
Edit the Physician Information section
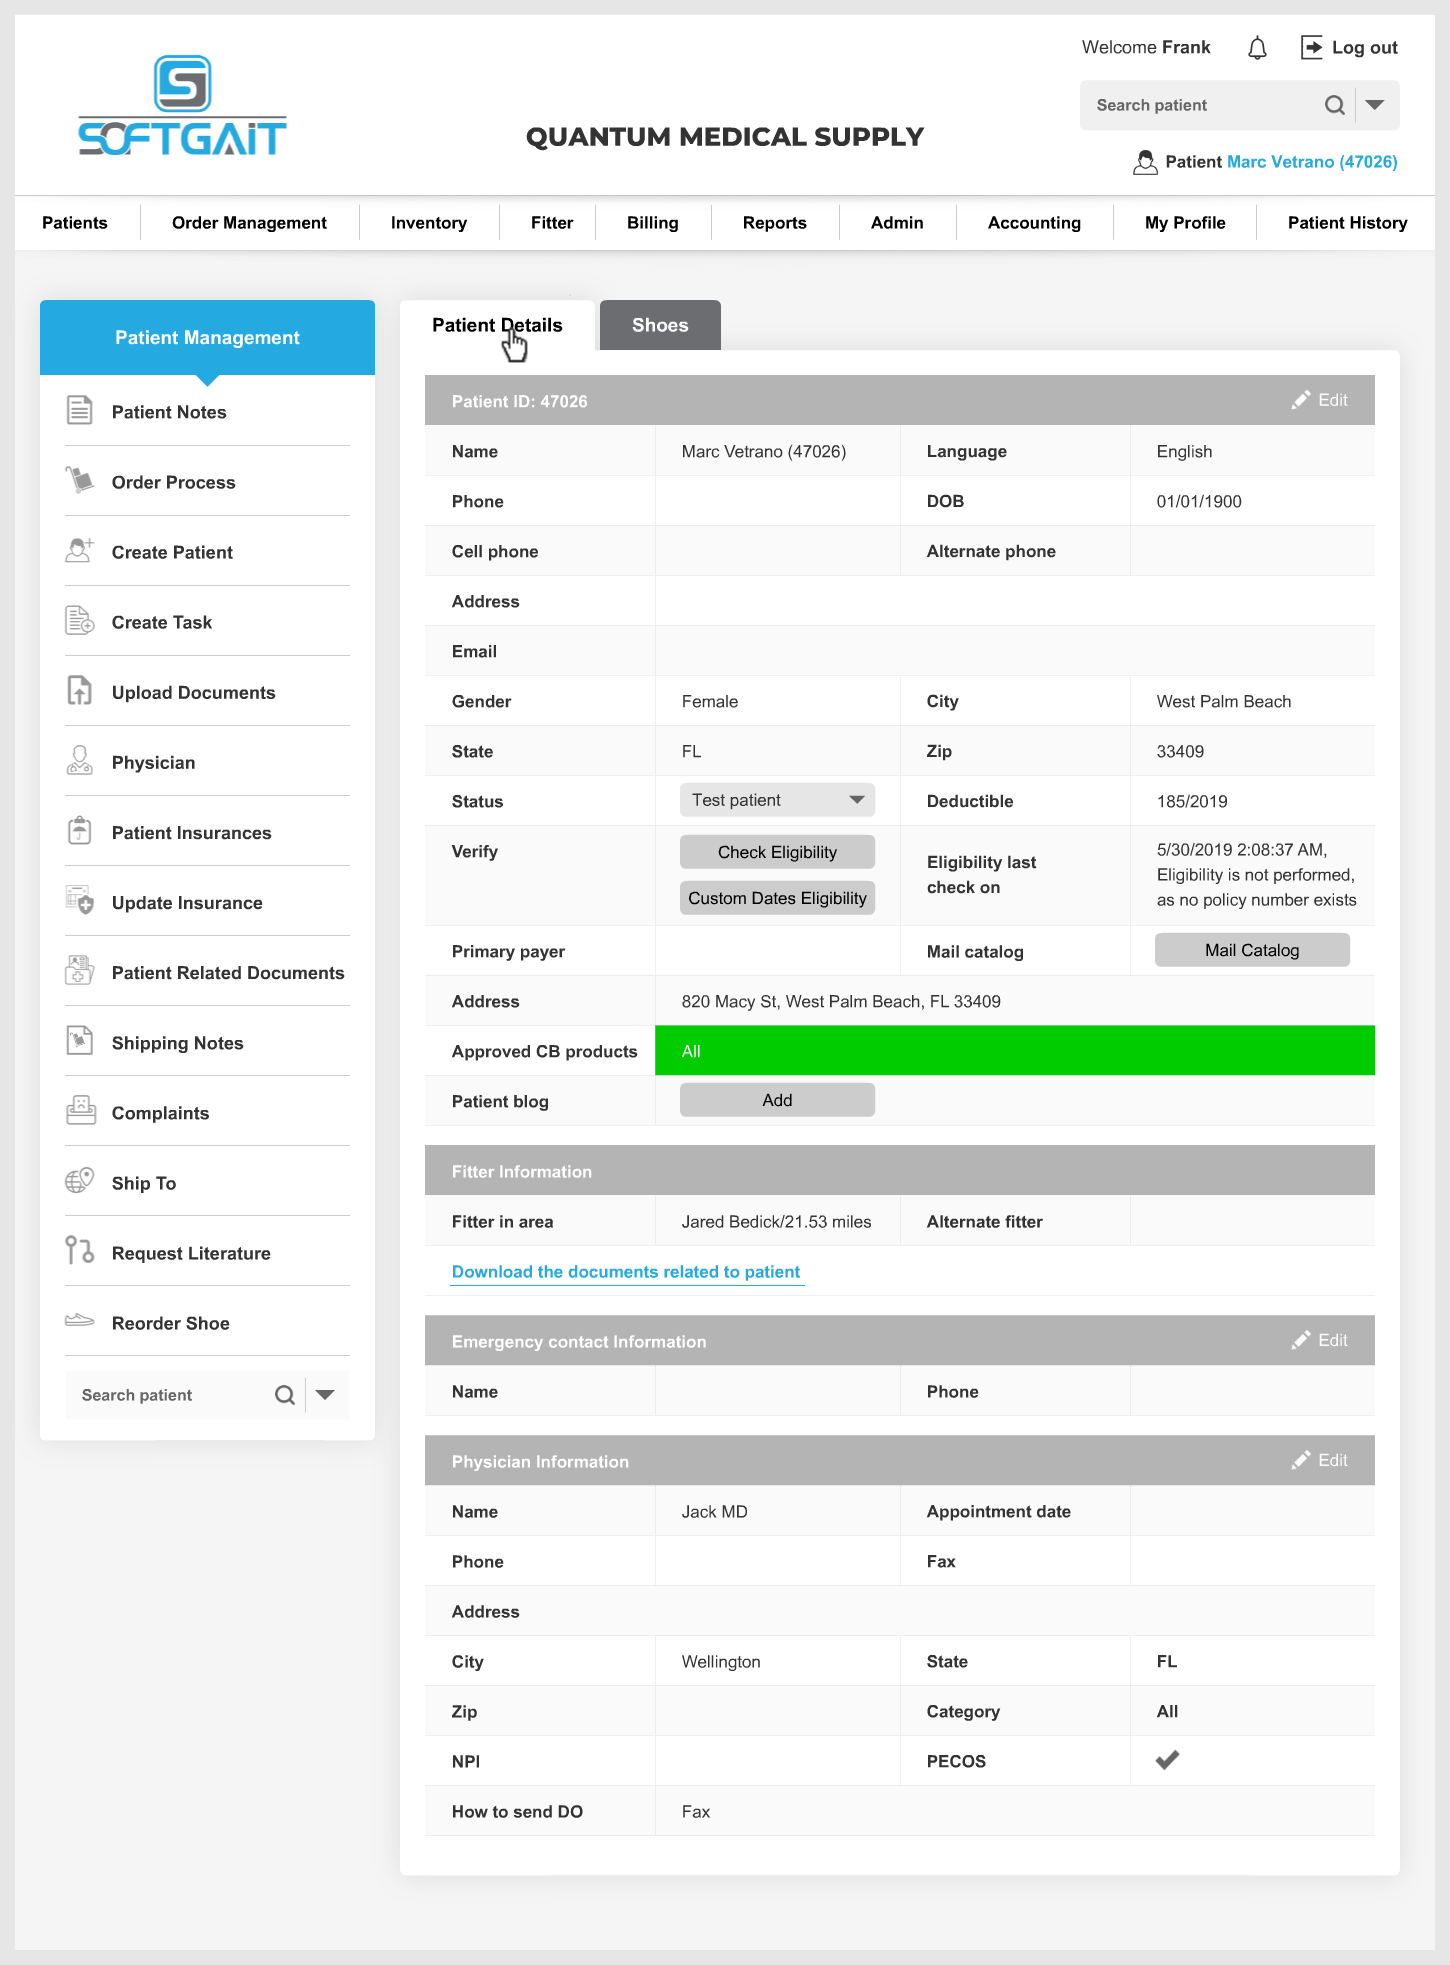click(x=1320, y=1461)
